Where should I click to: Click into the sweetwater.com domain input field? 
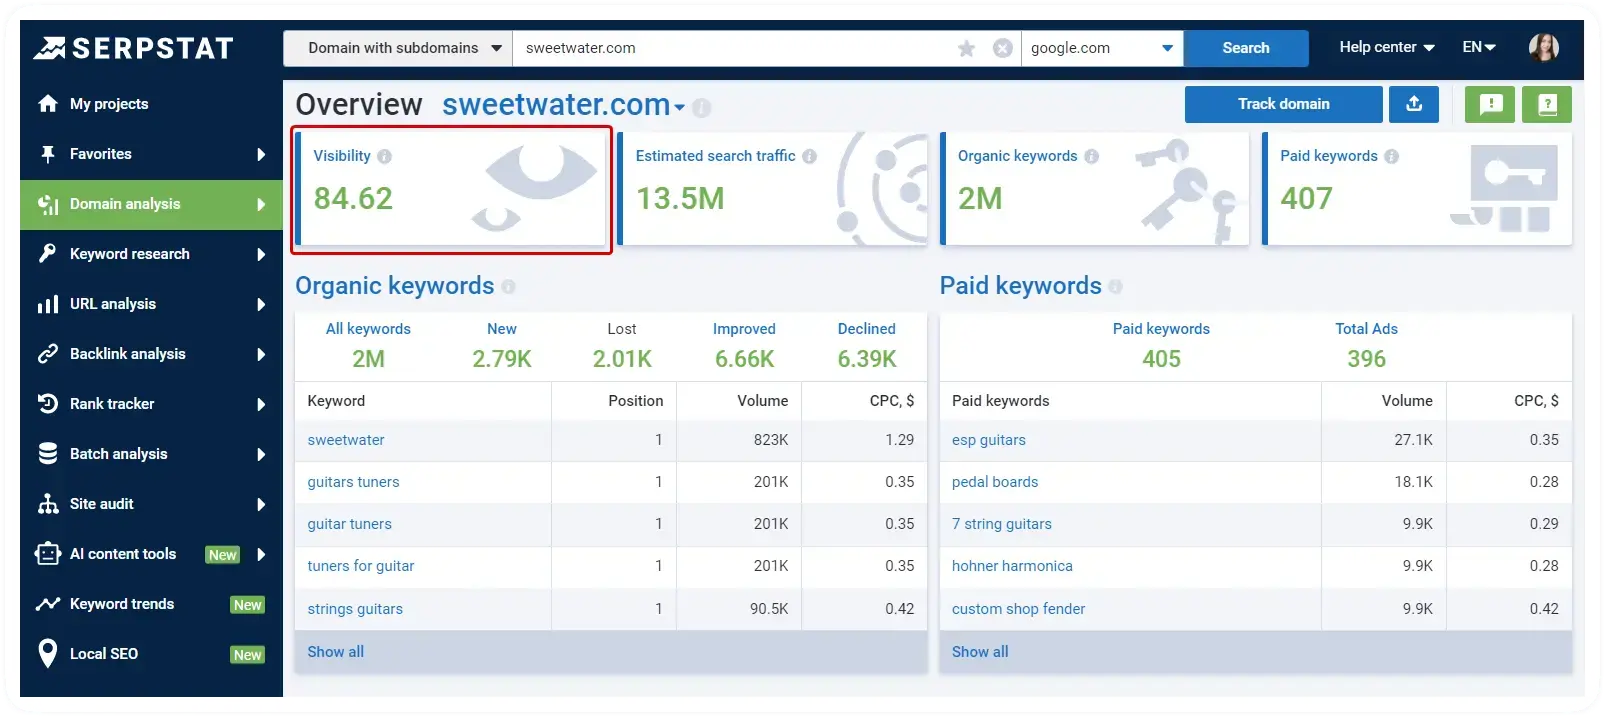[735, 48]
